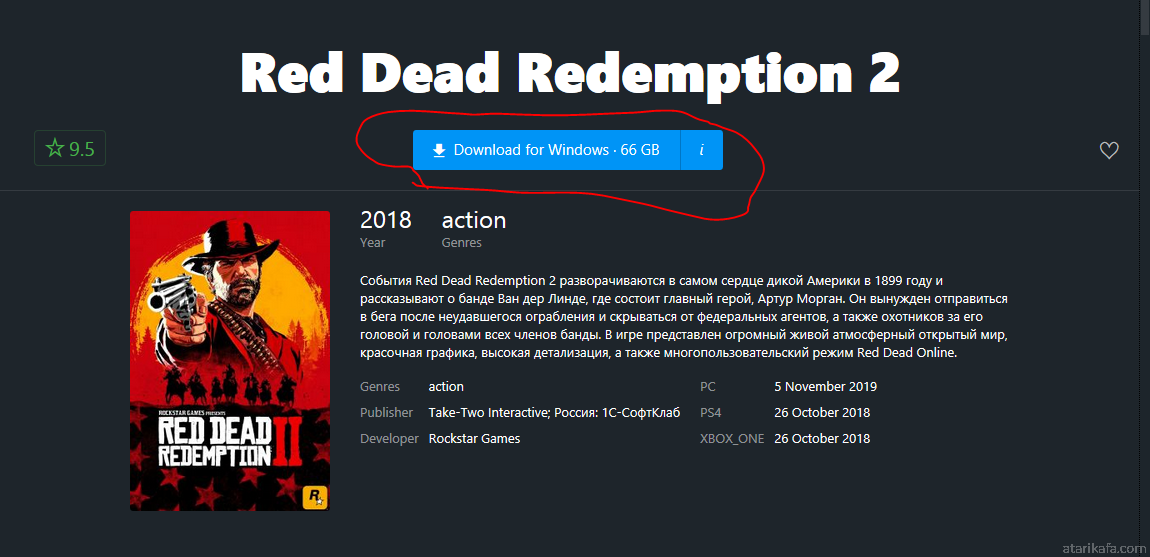Add game to favorites with heart icon
Image resolution: width=1150 pixels, height=557 pixels.
[1109, 150]
